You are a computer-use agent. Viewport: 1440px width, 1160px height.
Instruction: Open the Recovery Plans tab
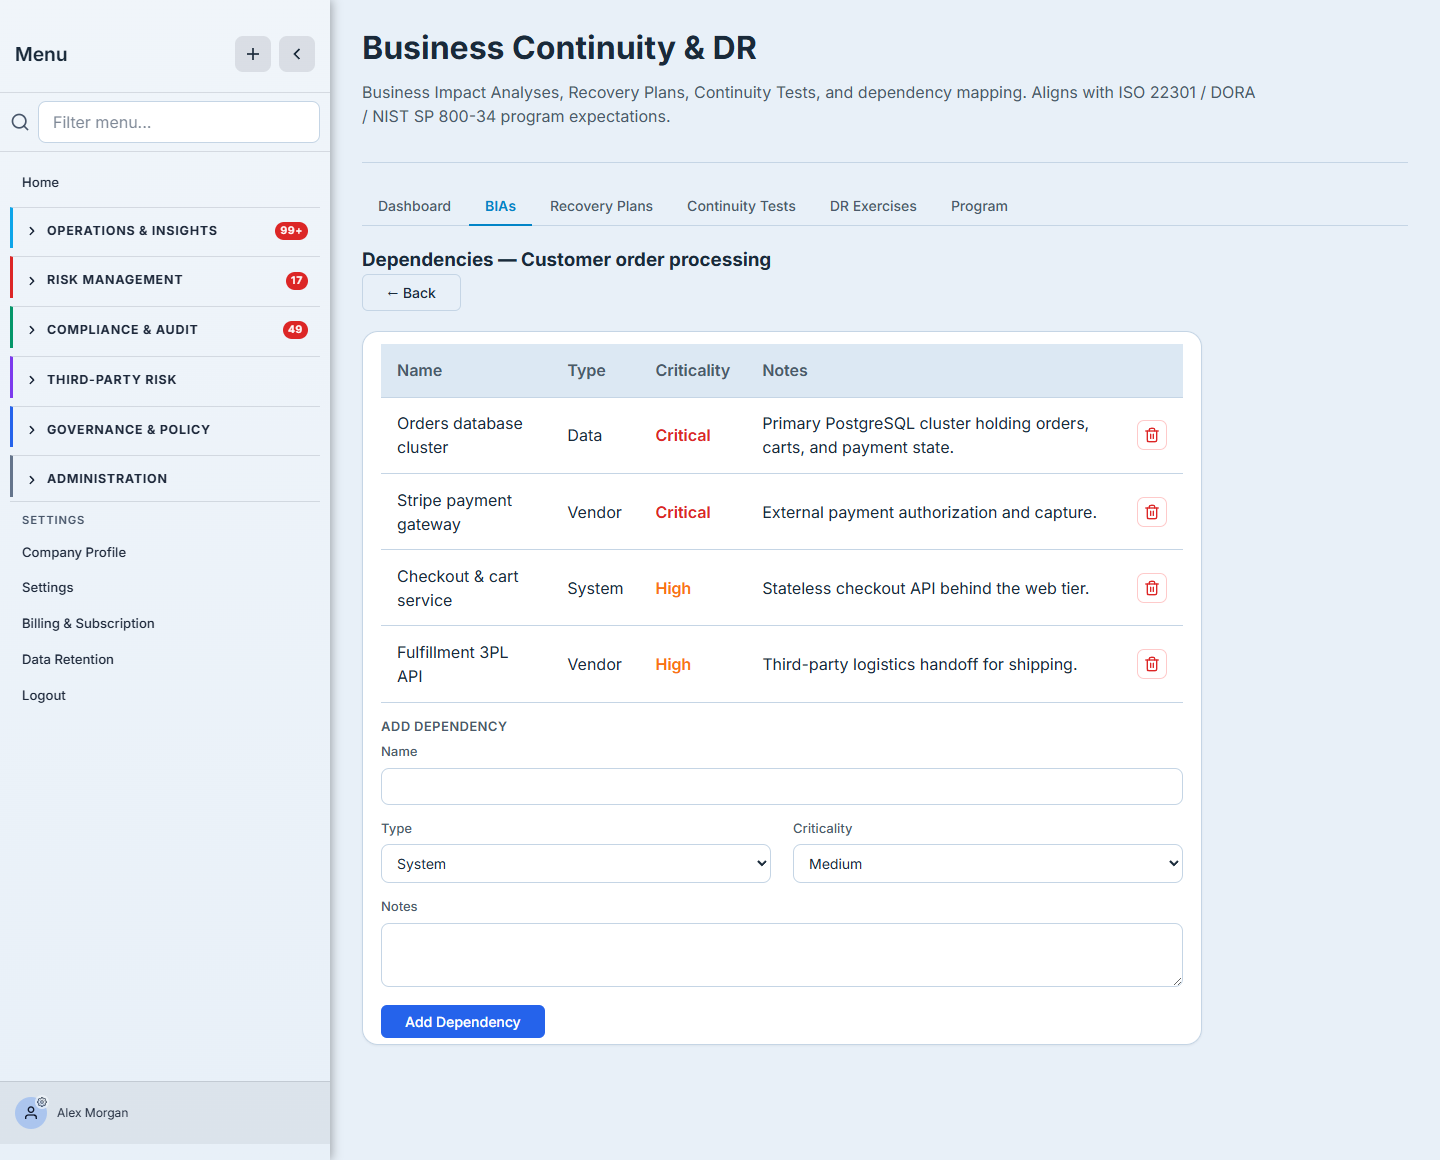coord(601,206)
